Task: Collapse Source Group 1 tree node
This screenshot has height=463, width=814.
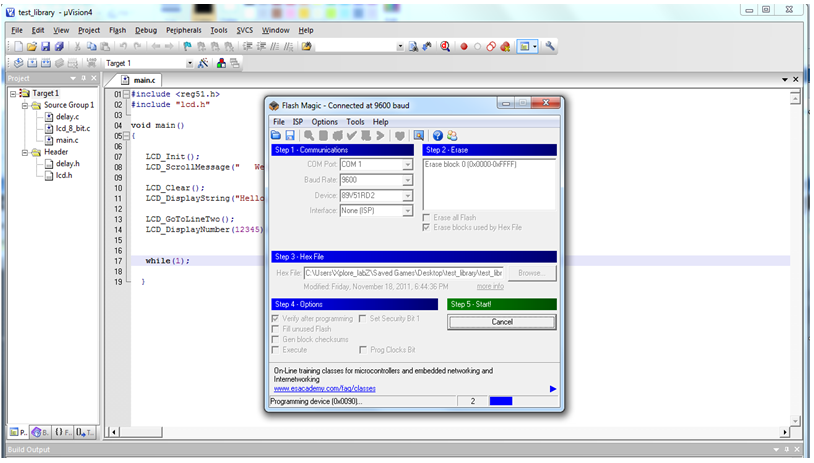Action: pyautogui.click(x=24, y=105)
